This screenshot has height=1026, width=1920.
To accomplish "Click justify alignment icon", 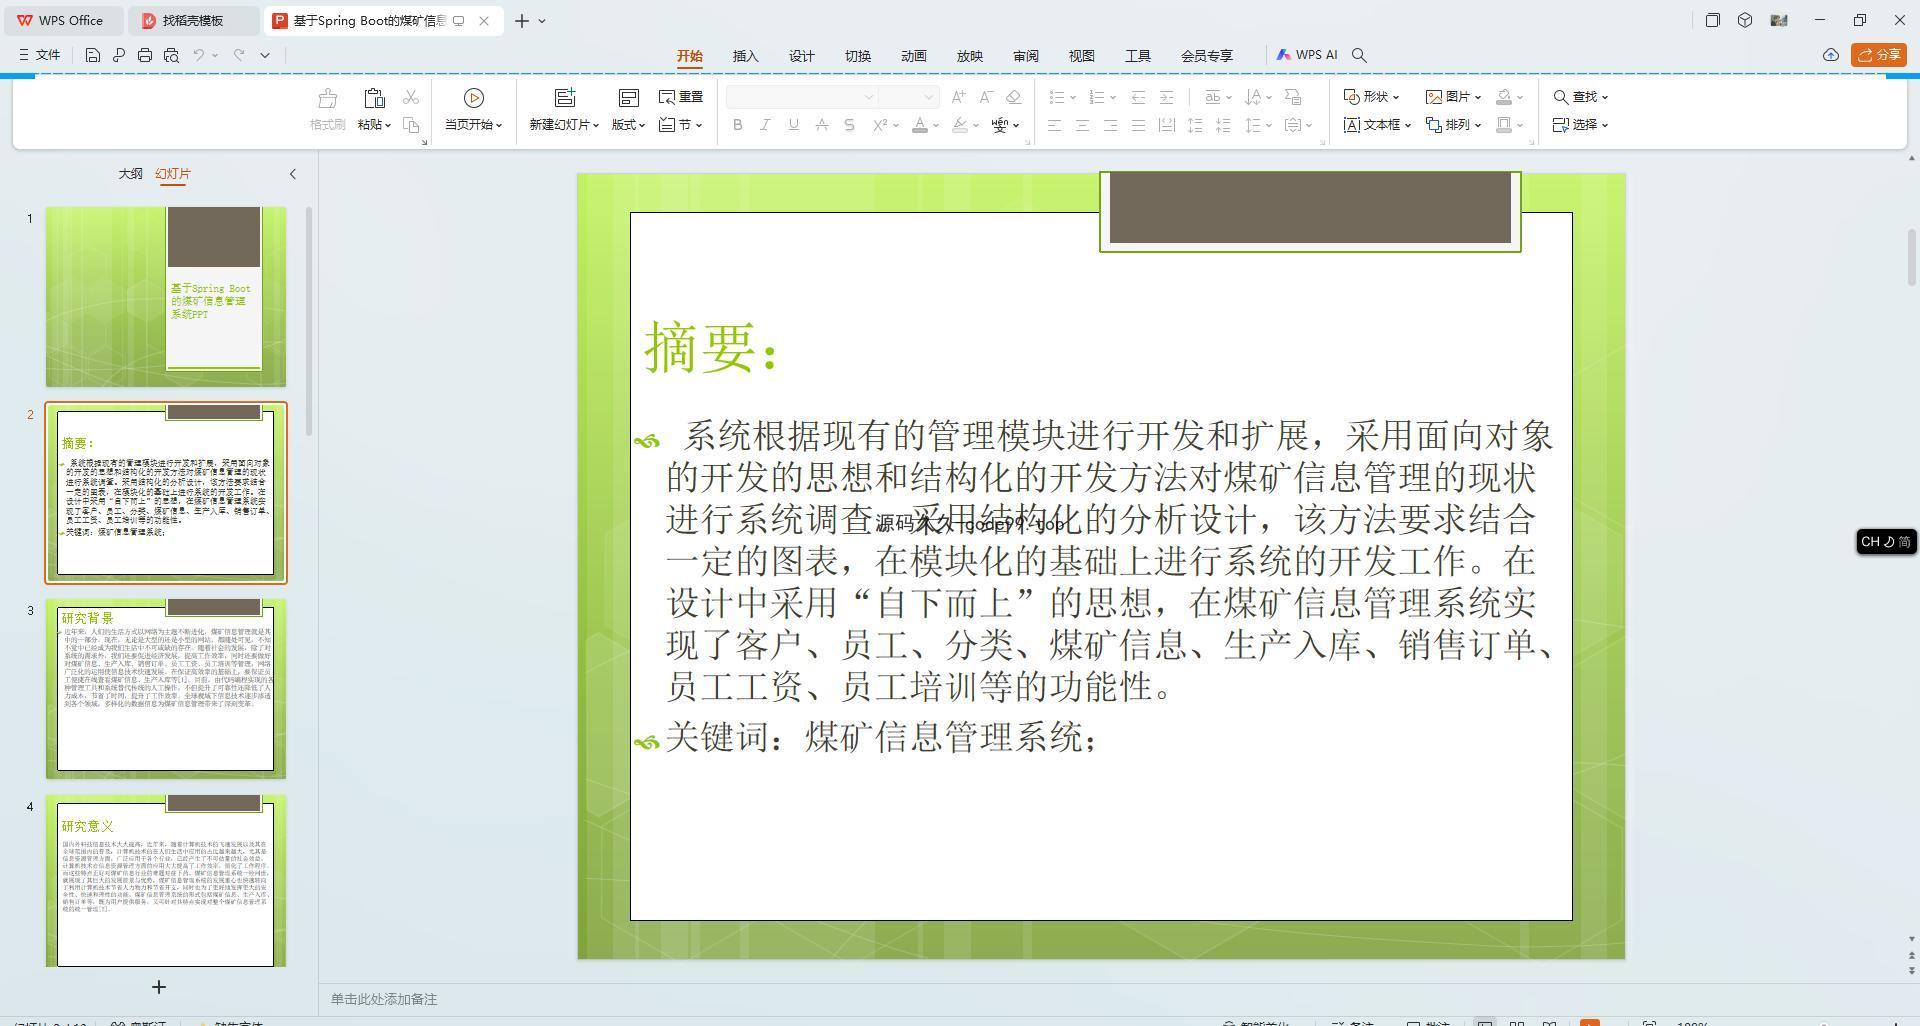I will click(x=1139, y=125).
